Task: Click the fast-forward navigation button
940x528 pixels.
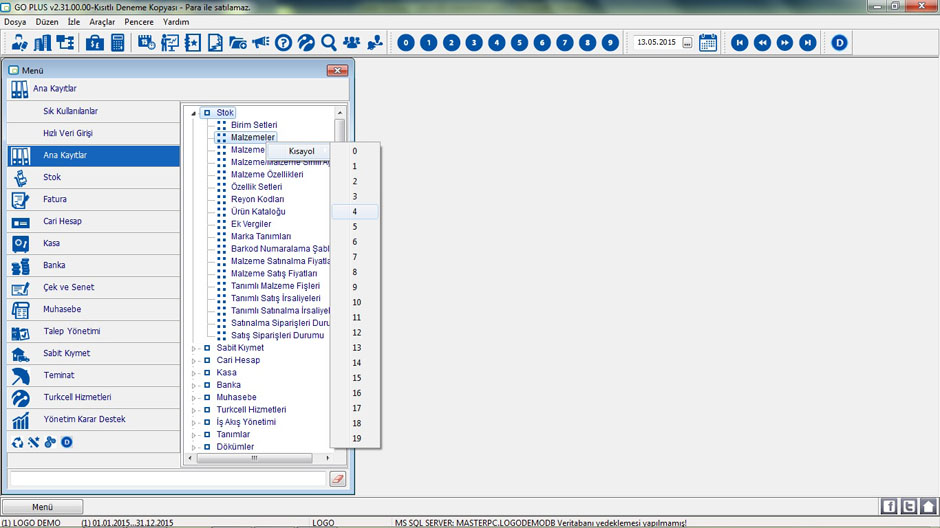Action: tap(785, 43)
